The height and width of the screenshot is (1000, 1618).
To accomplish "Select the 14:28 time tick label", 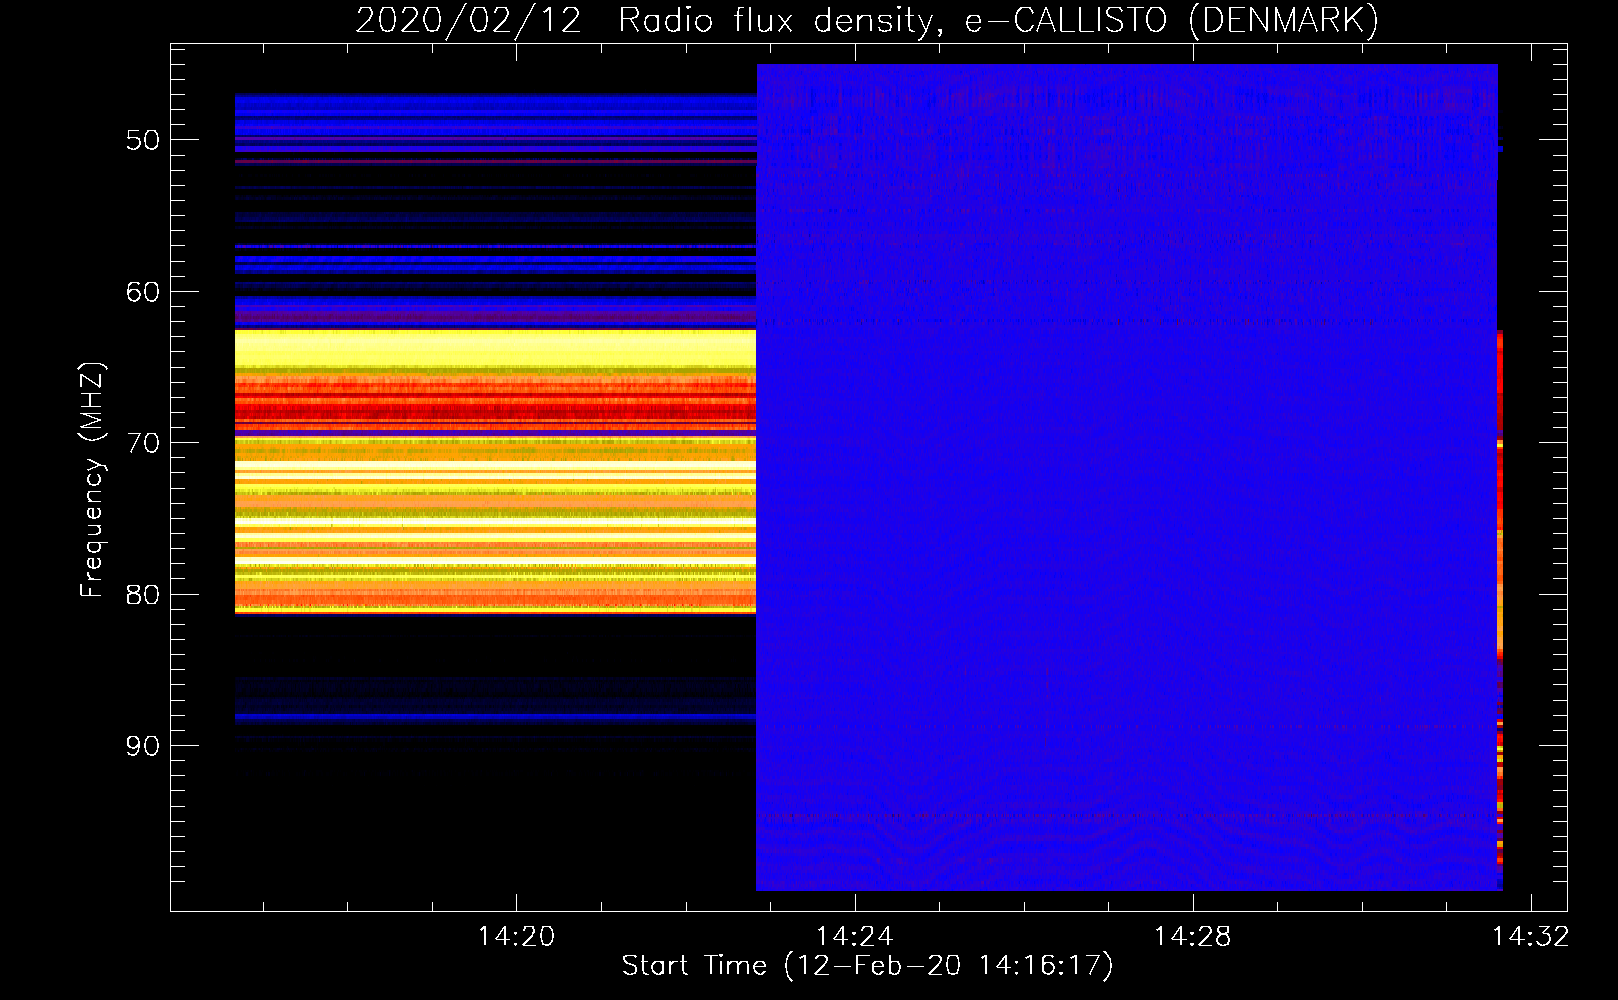I will [1193, 936].
